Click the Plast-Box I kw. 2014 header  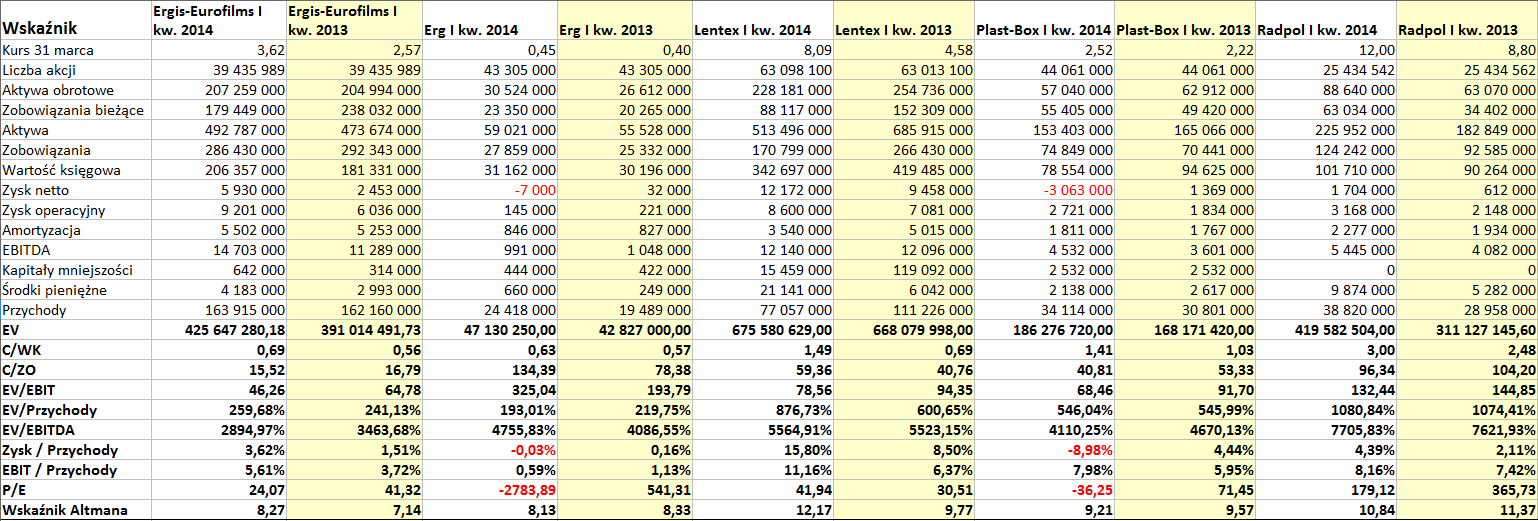(x=1042, y=20)
